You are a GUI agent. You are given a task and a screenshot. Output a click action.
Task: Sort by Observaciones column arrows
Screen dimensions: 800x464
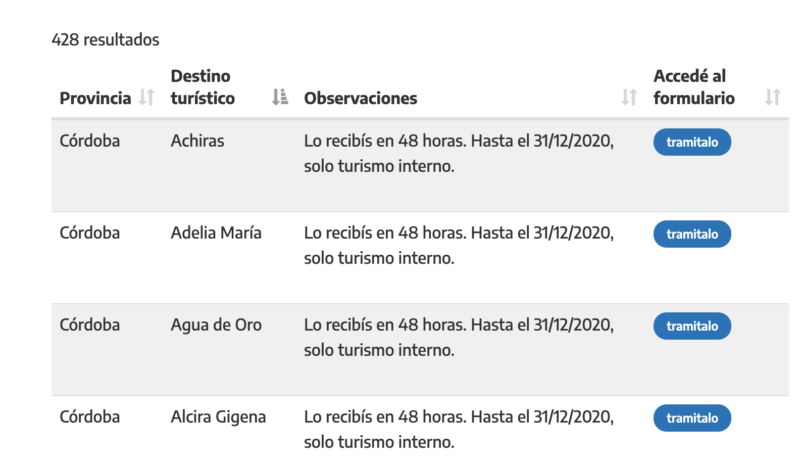(629, 97)
